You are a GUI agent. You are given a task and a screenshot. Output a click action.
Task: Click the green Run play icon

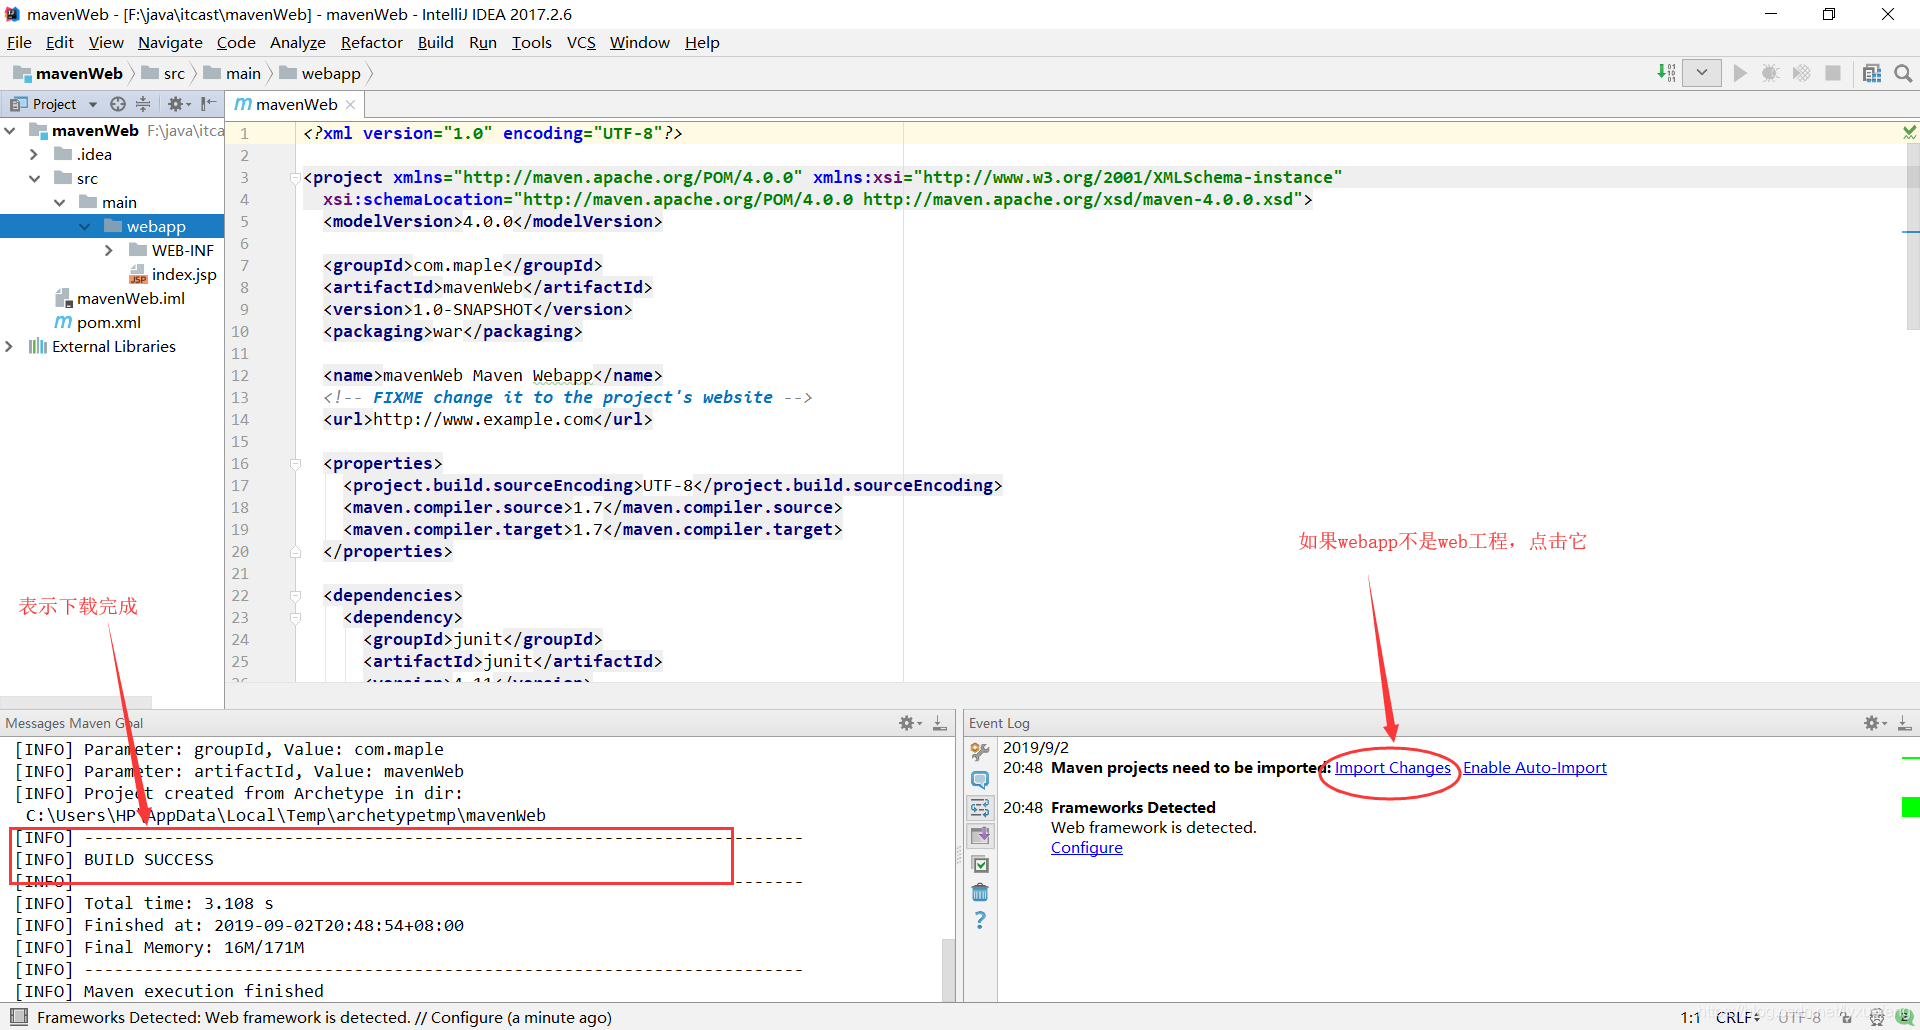pos(1740,73)
